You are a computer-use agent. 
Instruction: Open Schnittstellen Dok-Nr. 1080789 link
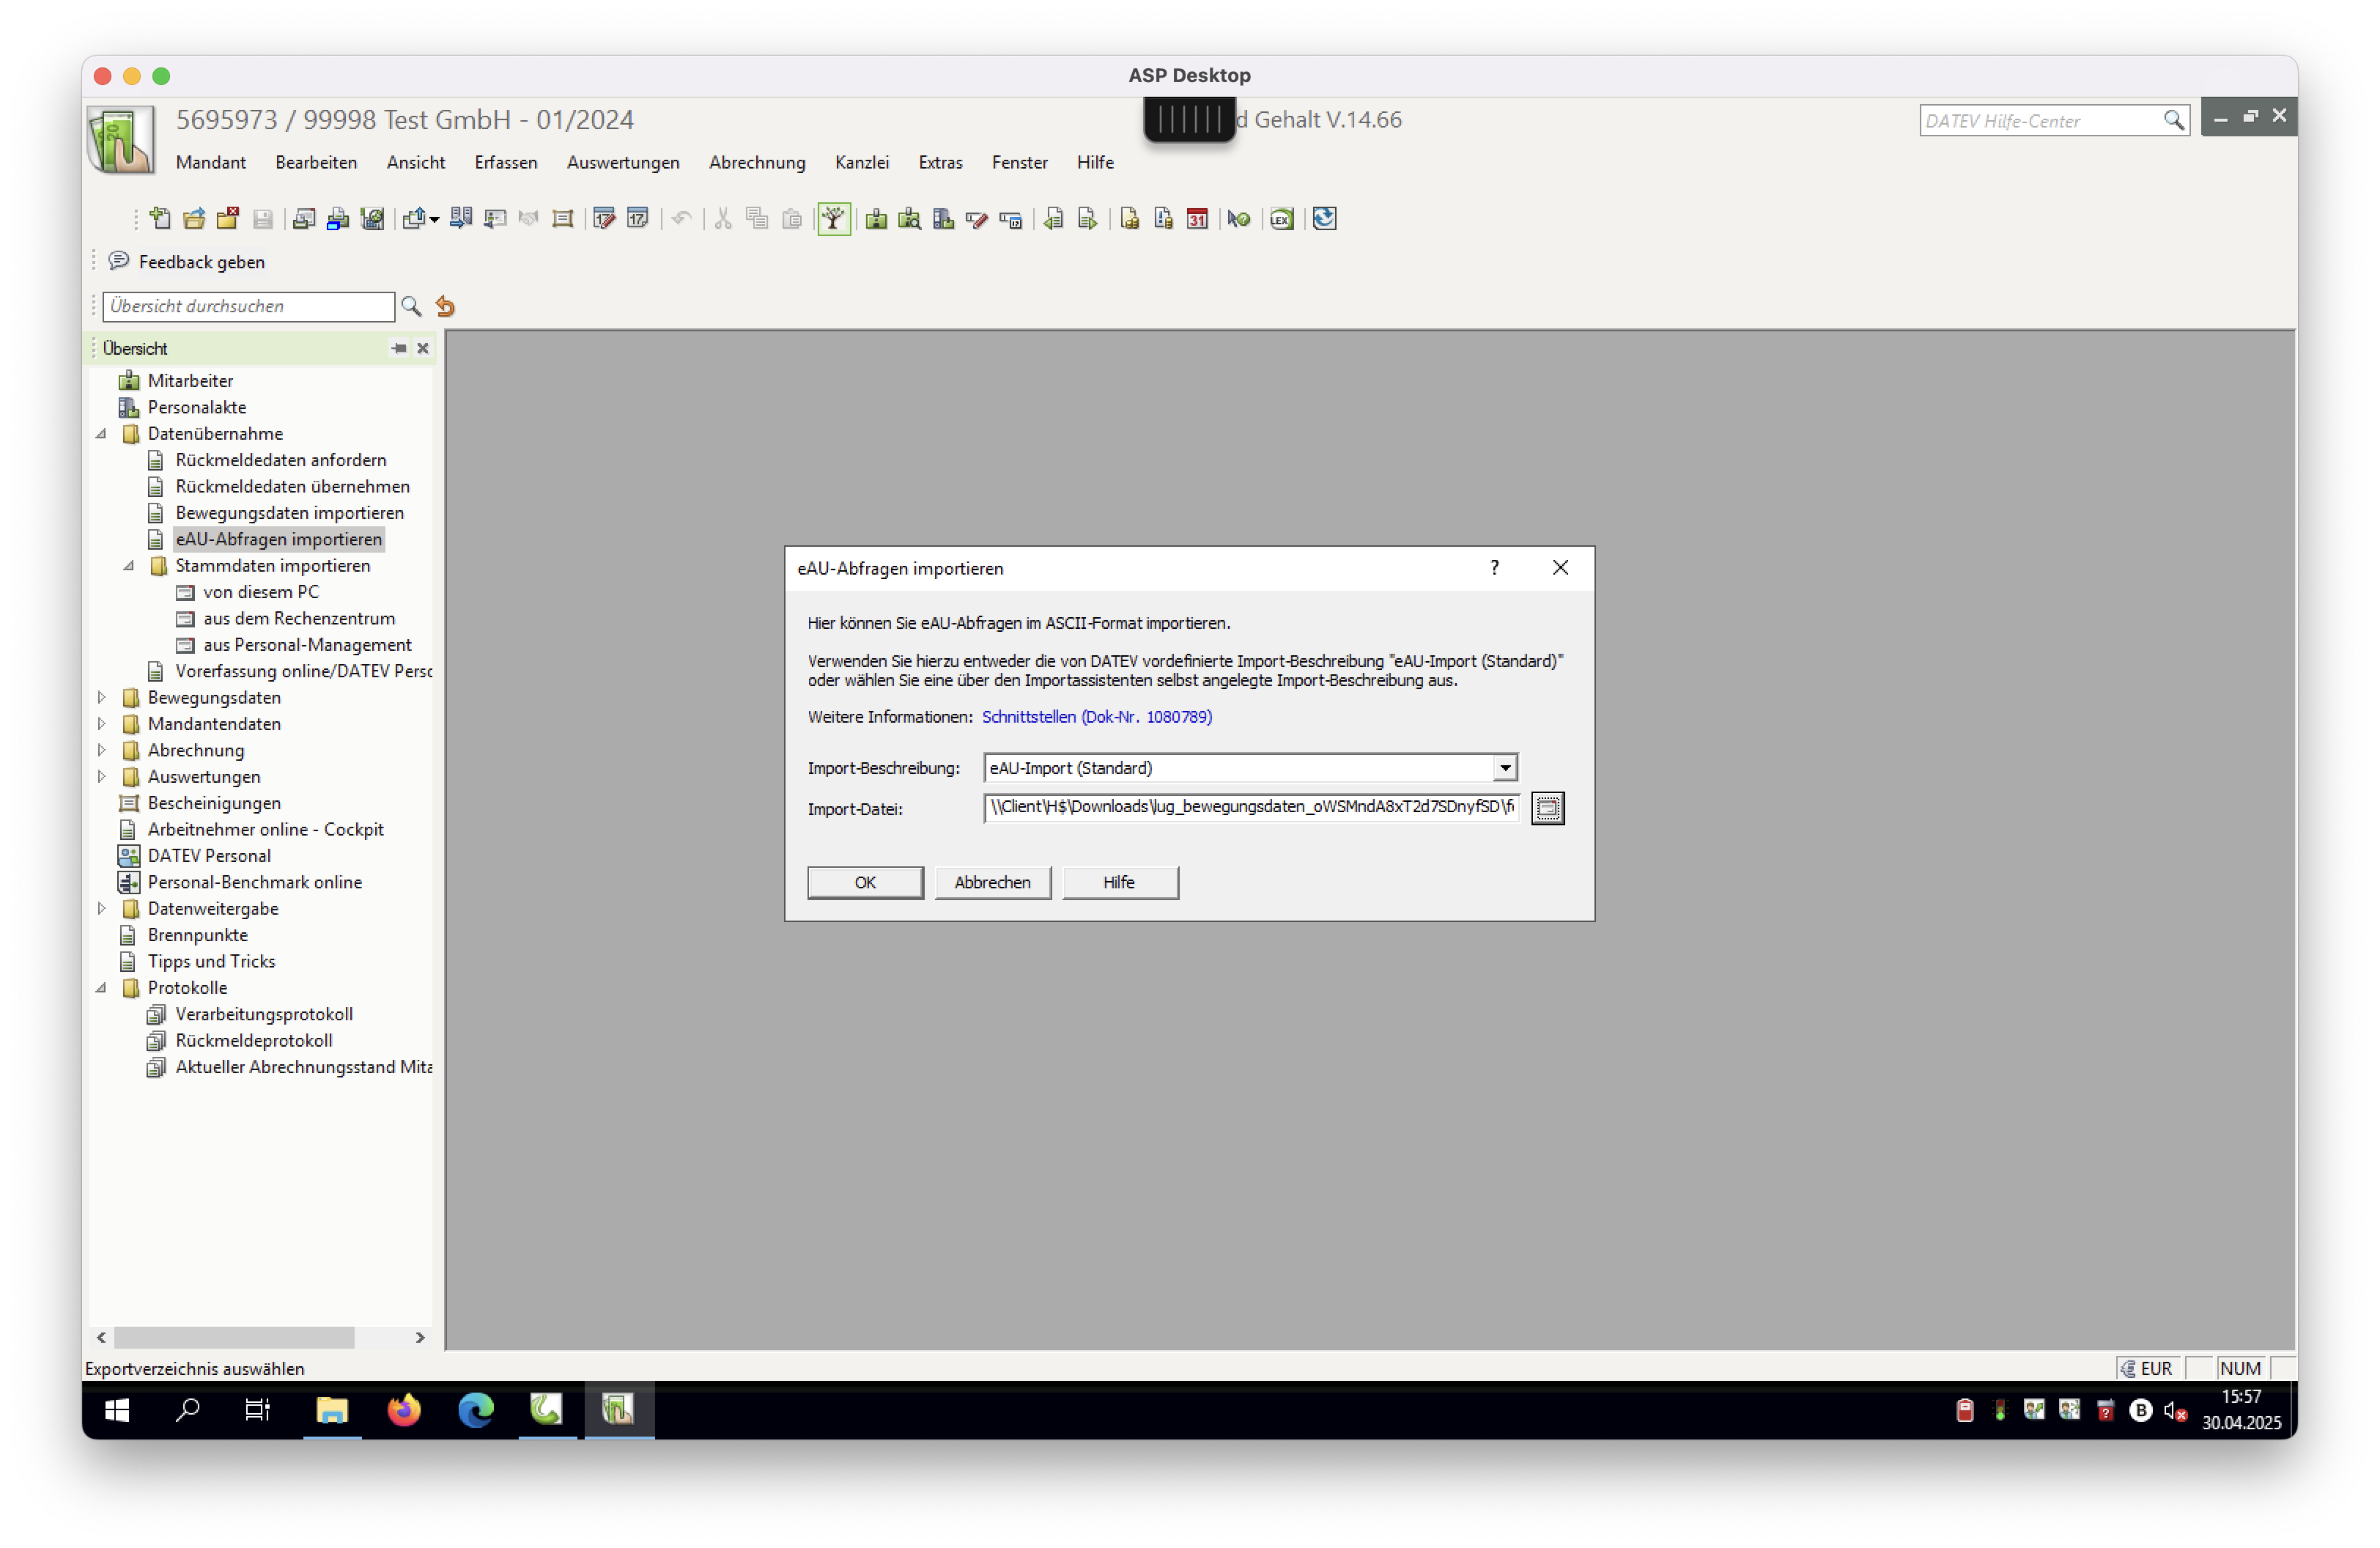pos(1096,717)
